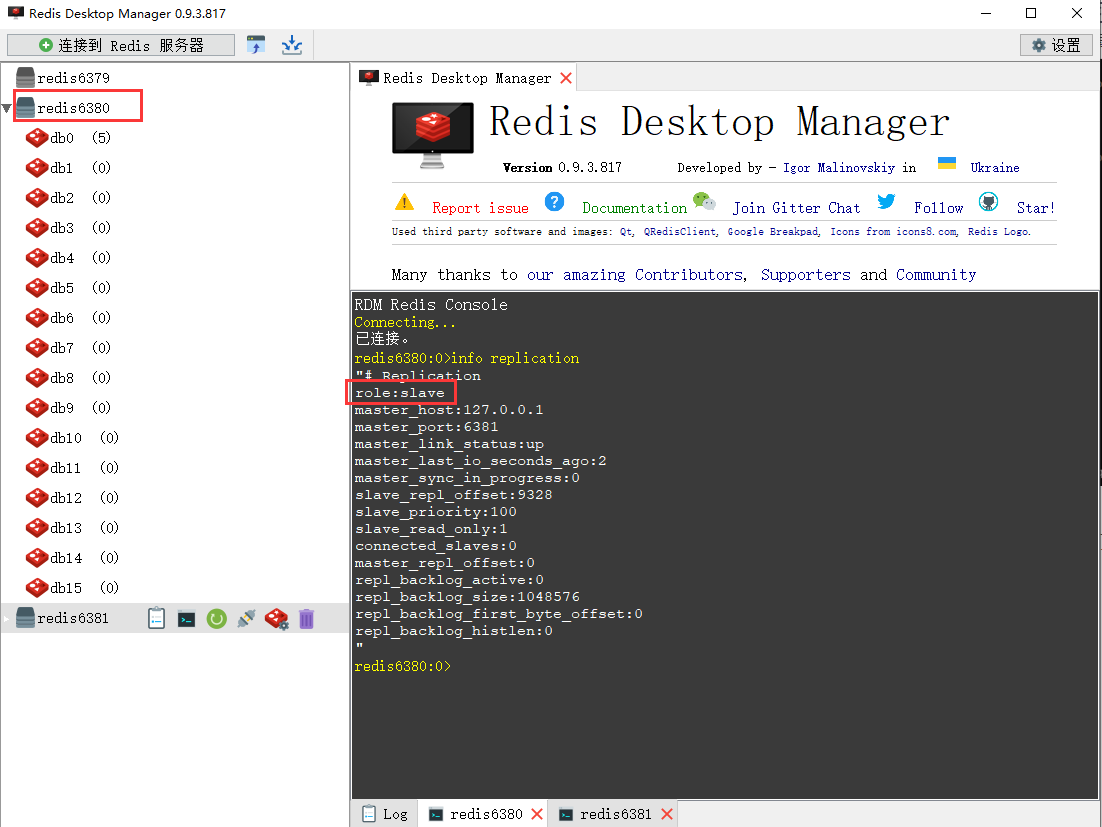This screenshot has height=827, width=1102.
Task: Click the Gitter chat bubble icon
Action: 704,202
